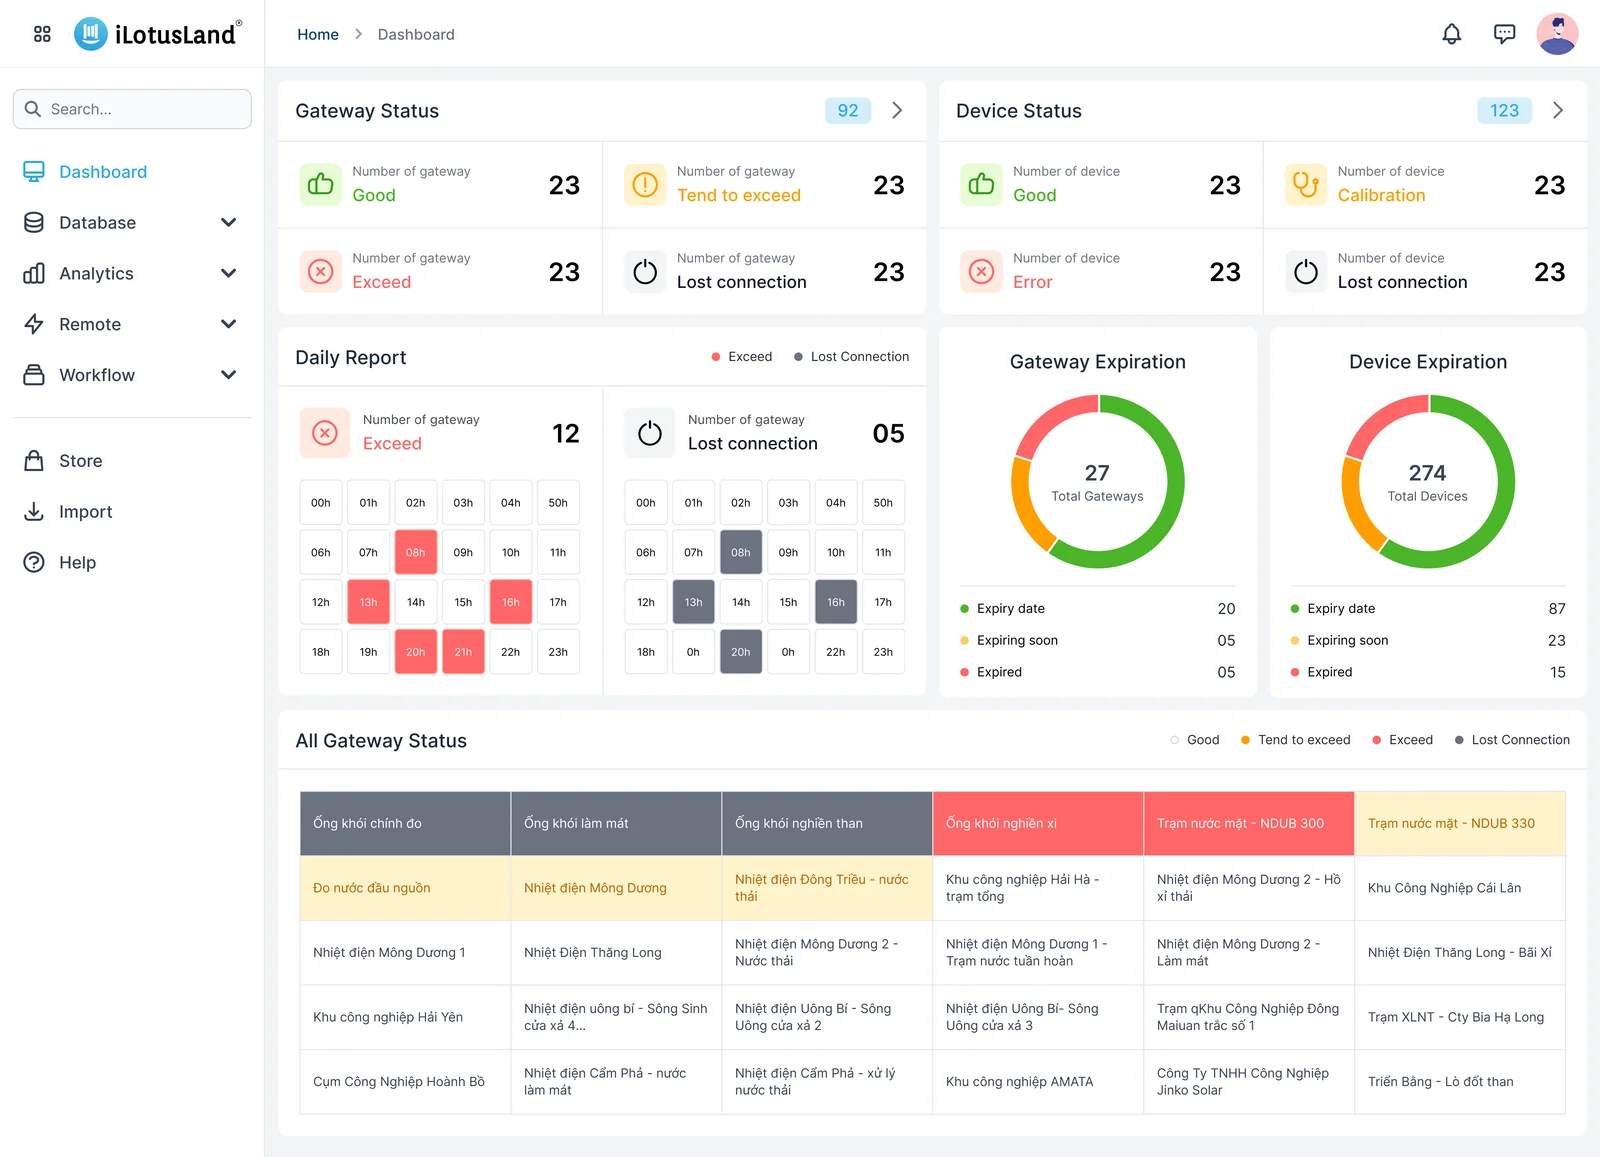Open the Remote sidebar menu

[x=132, y=324]
